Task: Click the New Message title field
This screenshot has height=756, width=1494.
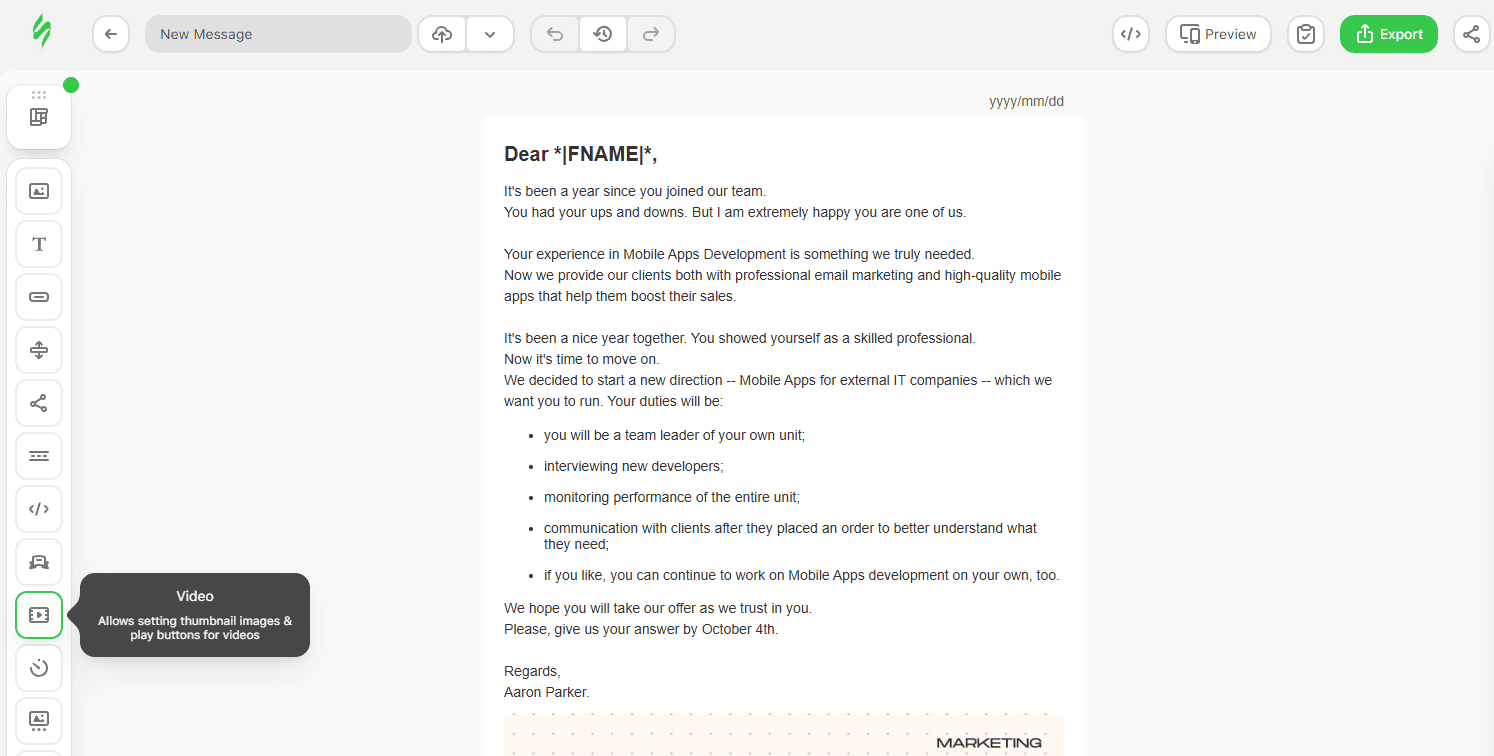Action: (278, 34)
